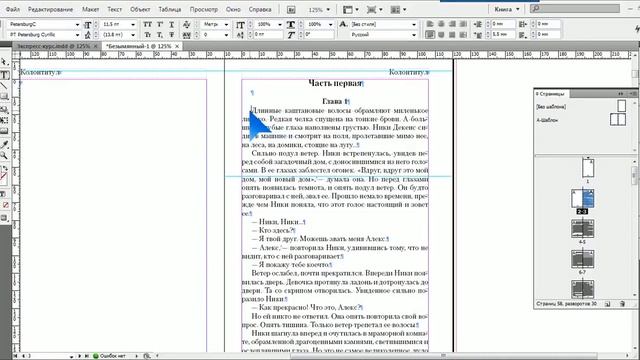This screenshot has height=360, width=640.
Task: Select the Eyedropper tool
Action: (x=4, y=145)
